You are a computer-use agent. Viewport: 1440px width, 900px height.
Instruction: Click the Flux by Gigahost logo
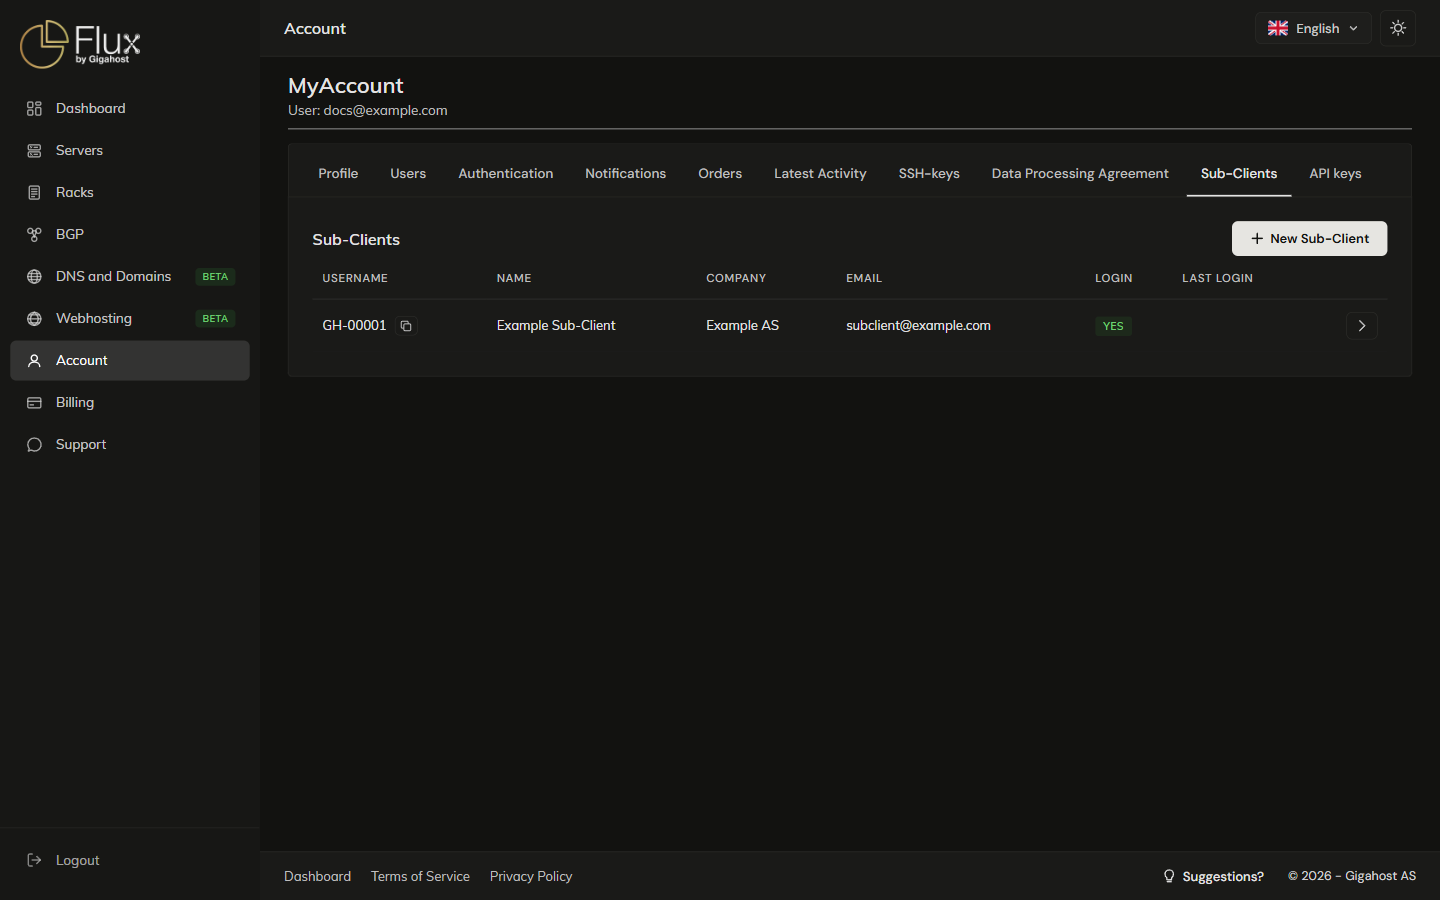coord(80,44)
